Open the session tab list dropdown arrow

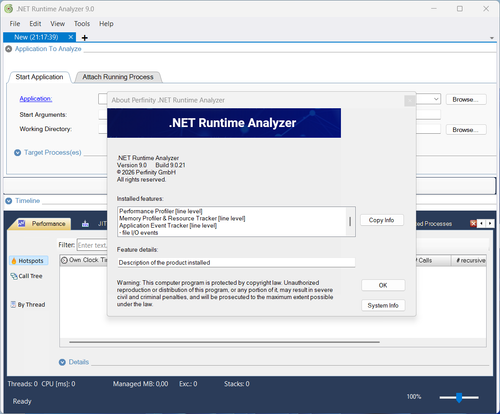492,38
